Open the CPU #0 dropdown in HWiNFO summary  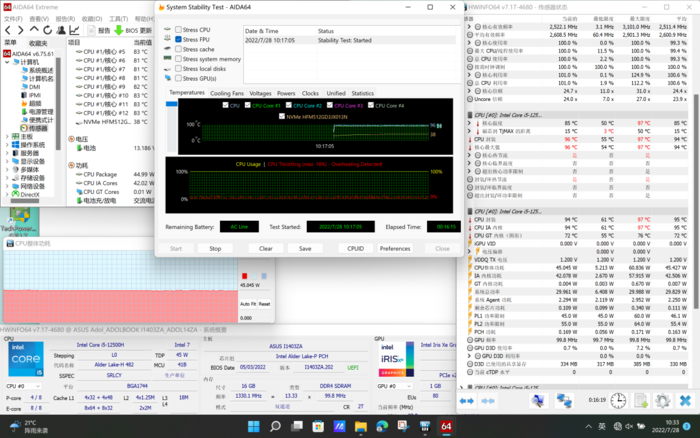(23, 386)
